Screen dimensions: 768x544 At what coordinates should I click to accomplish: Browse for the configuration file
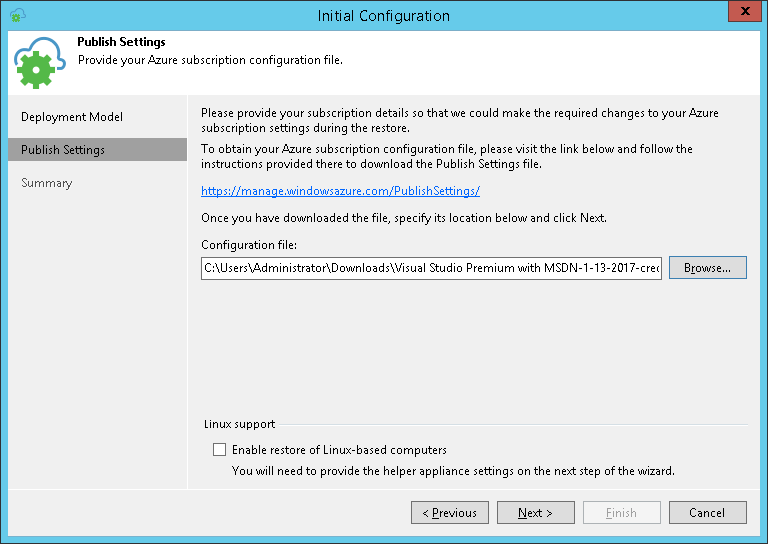click(x=707, y=268)
